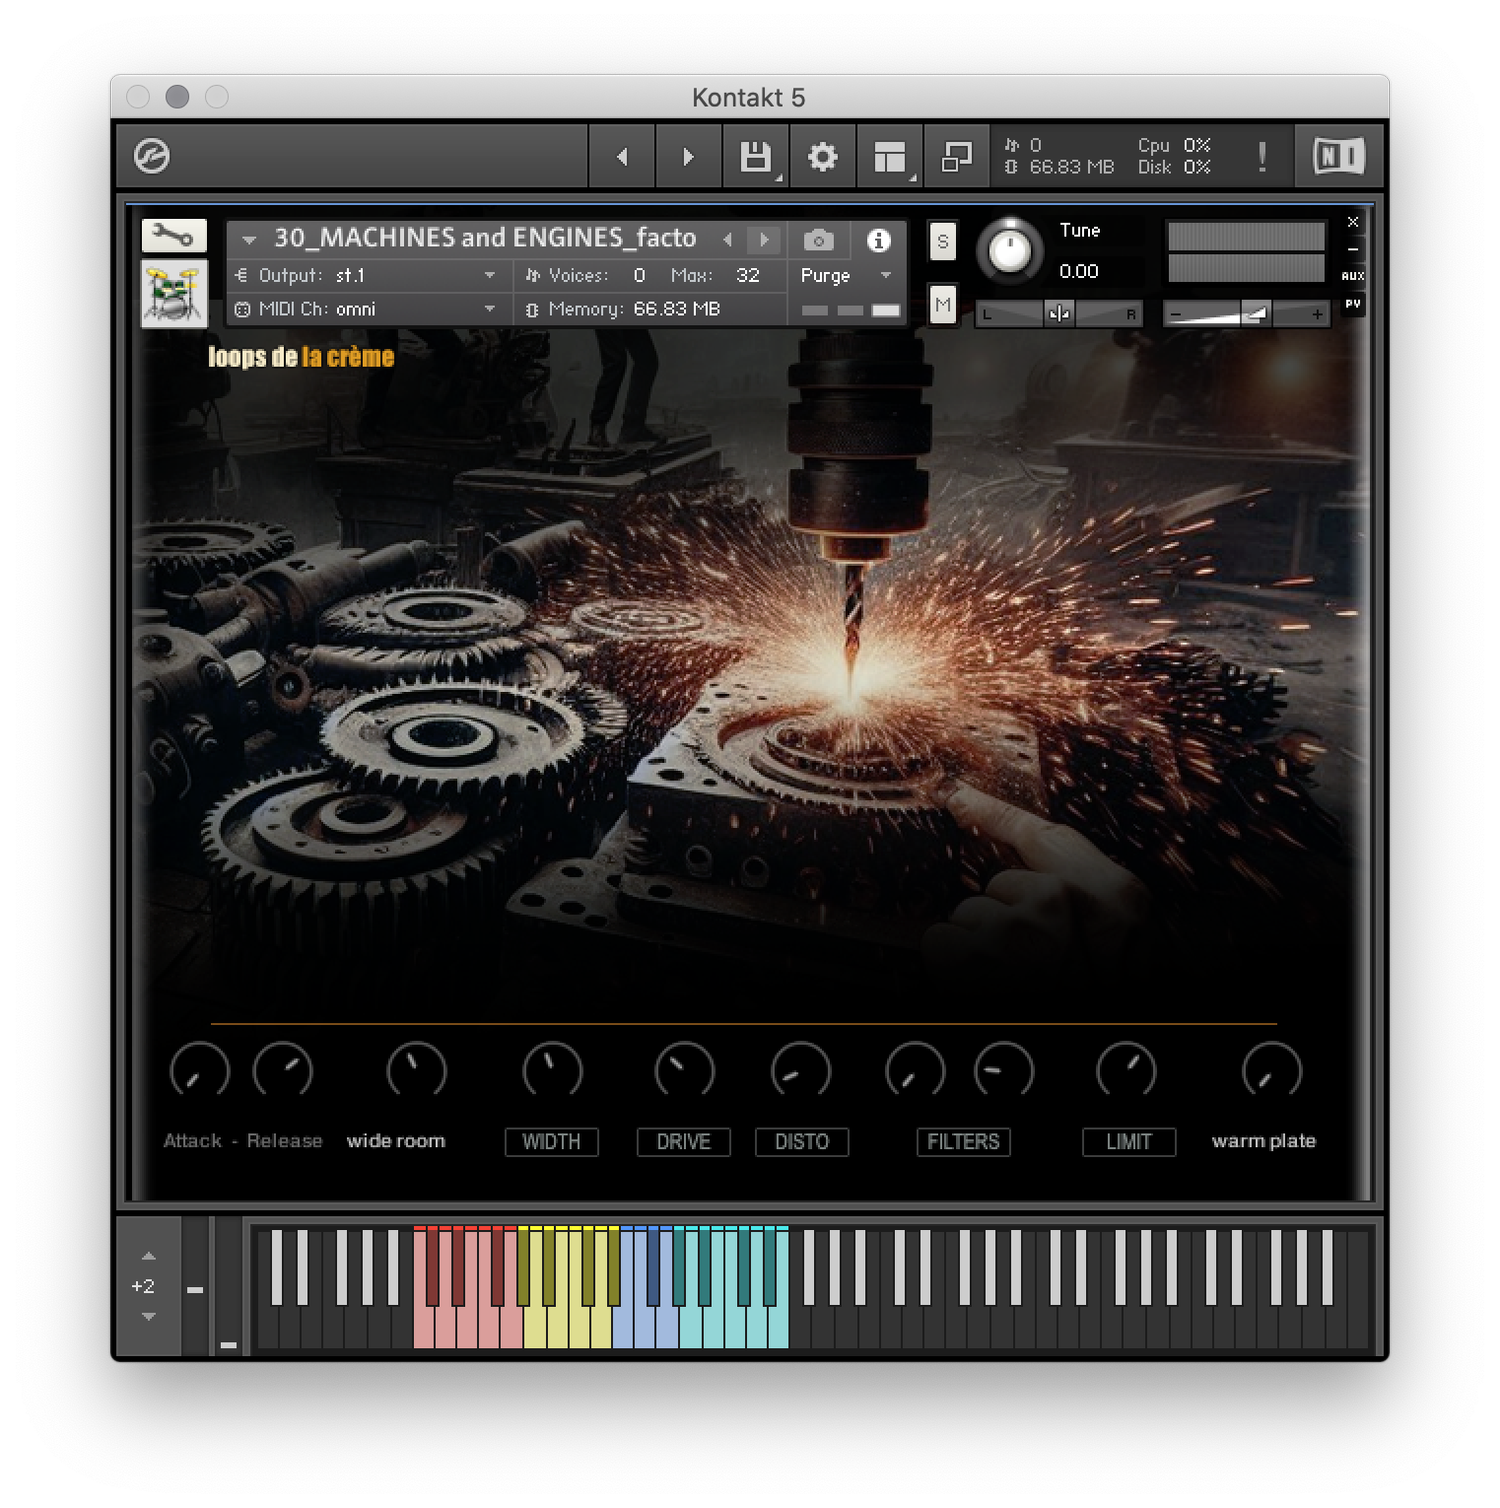Browse to next instrument with right arrow
This screenshot has height=1508, width=1500.
pos(765,240)
